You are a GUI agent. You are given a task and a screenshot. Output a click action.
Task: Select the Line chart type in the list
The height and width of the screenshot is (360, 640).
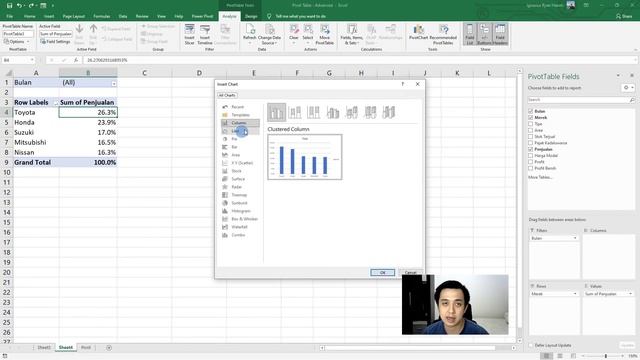(x=240, y=131)
